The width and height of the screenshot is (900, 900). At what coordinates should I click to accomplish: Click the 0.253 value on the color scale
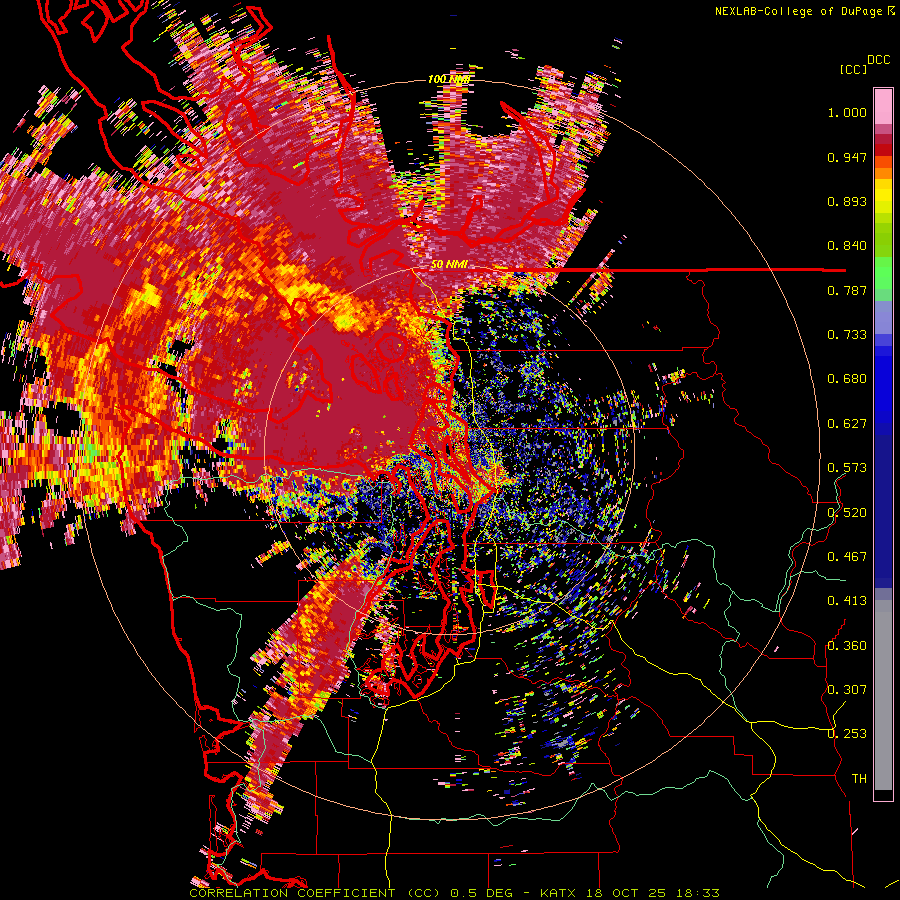click(x=847, y=734)
